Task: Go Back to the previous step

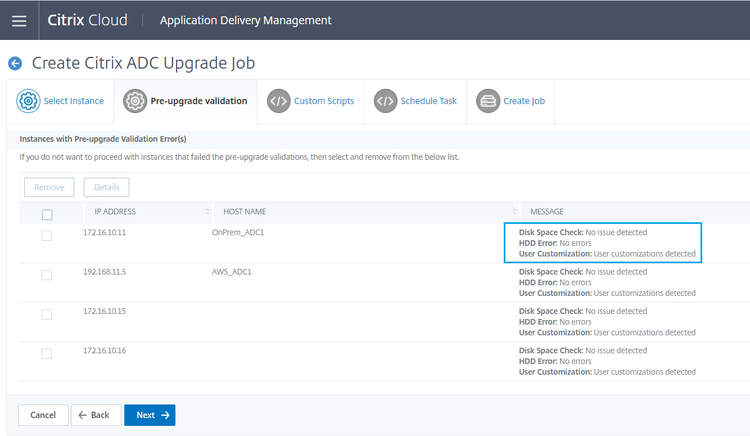Action: point(96,415)
